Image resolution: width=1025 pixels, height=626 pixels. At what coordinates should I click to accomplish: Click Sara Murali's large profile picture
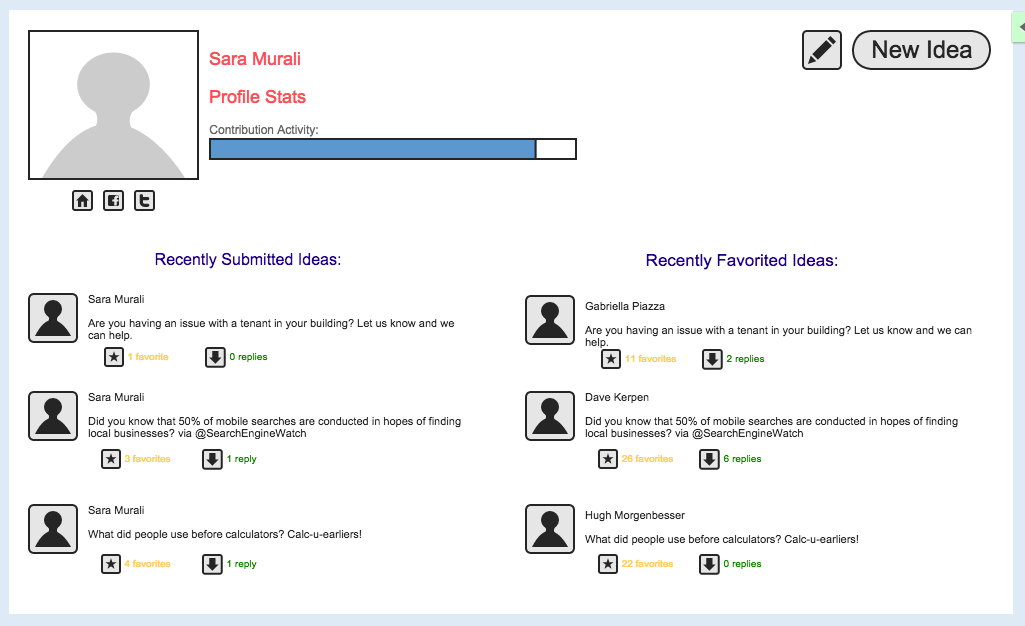[x=113, y=105]
